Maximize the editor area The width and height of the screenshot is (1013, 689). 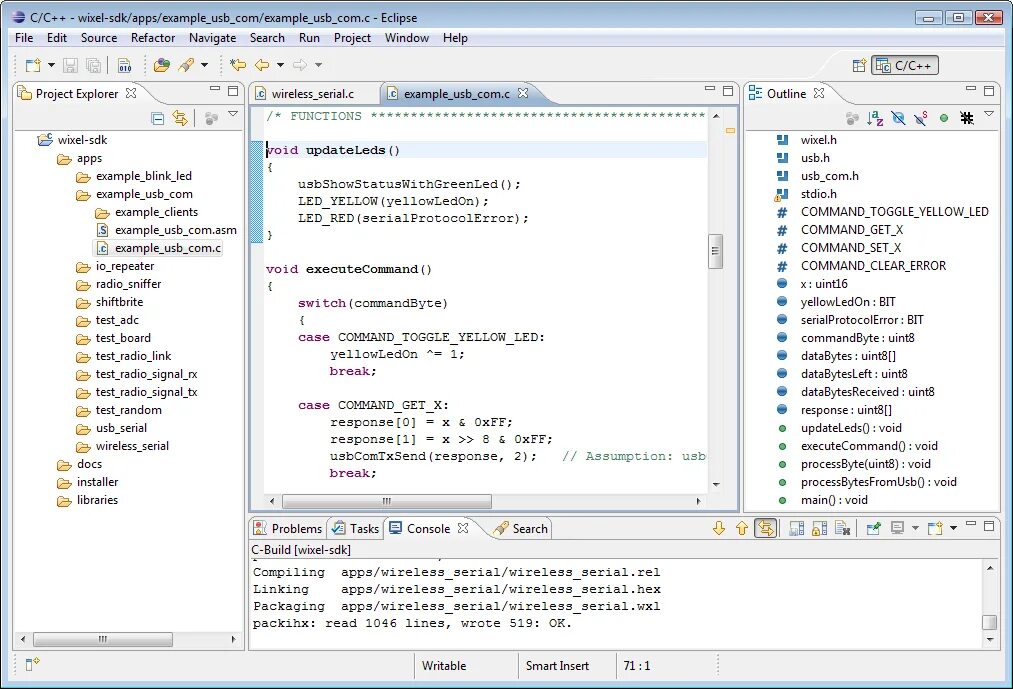[x=728, y=91]
